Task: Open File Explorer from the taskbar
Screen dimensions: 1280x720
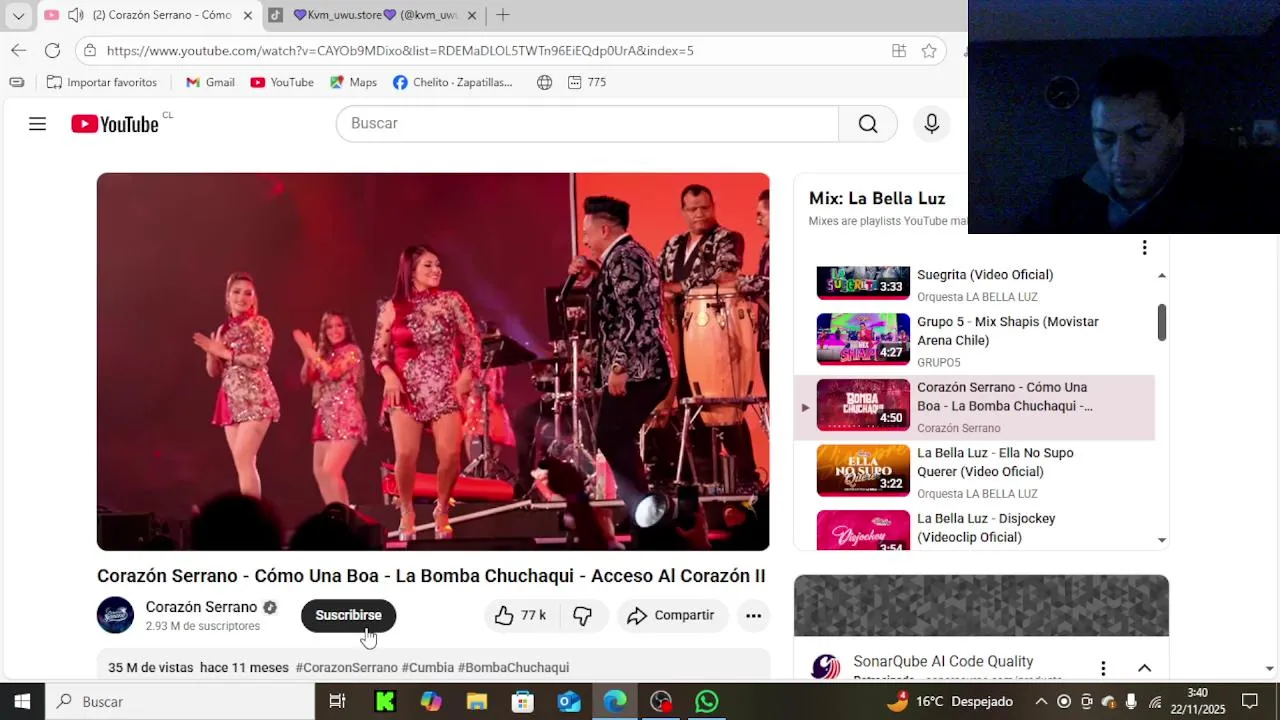Action: [477, 702]
